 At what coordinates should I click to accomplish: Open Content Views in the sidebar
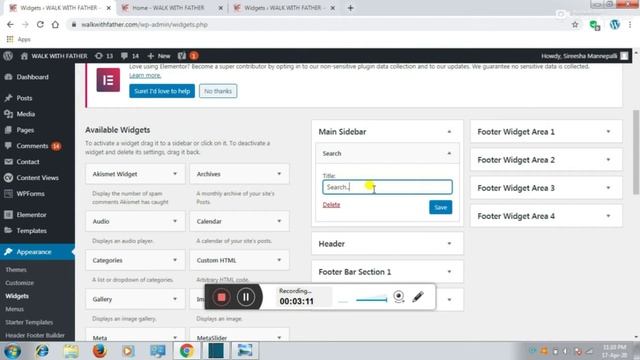37,178
